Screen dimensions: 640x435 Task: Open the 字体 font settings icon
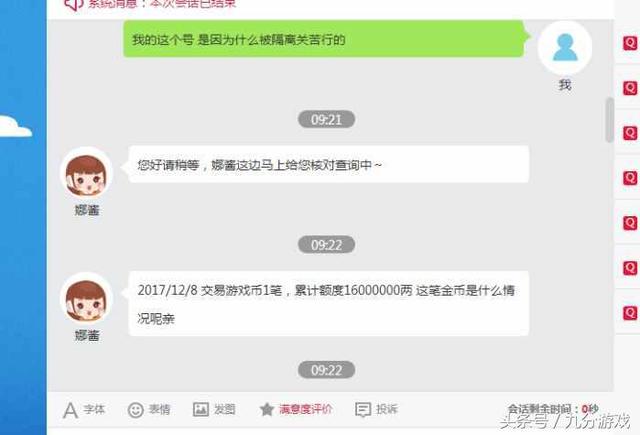point(71,410)
